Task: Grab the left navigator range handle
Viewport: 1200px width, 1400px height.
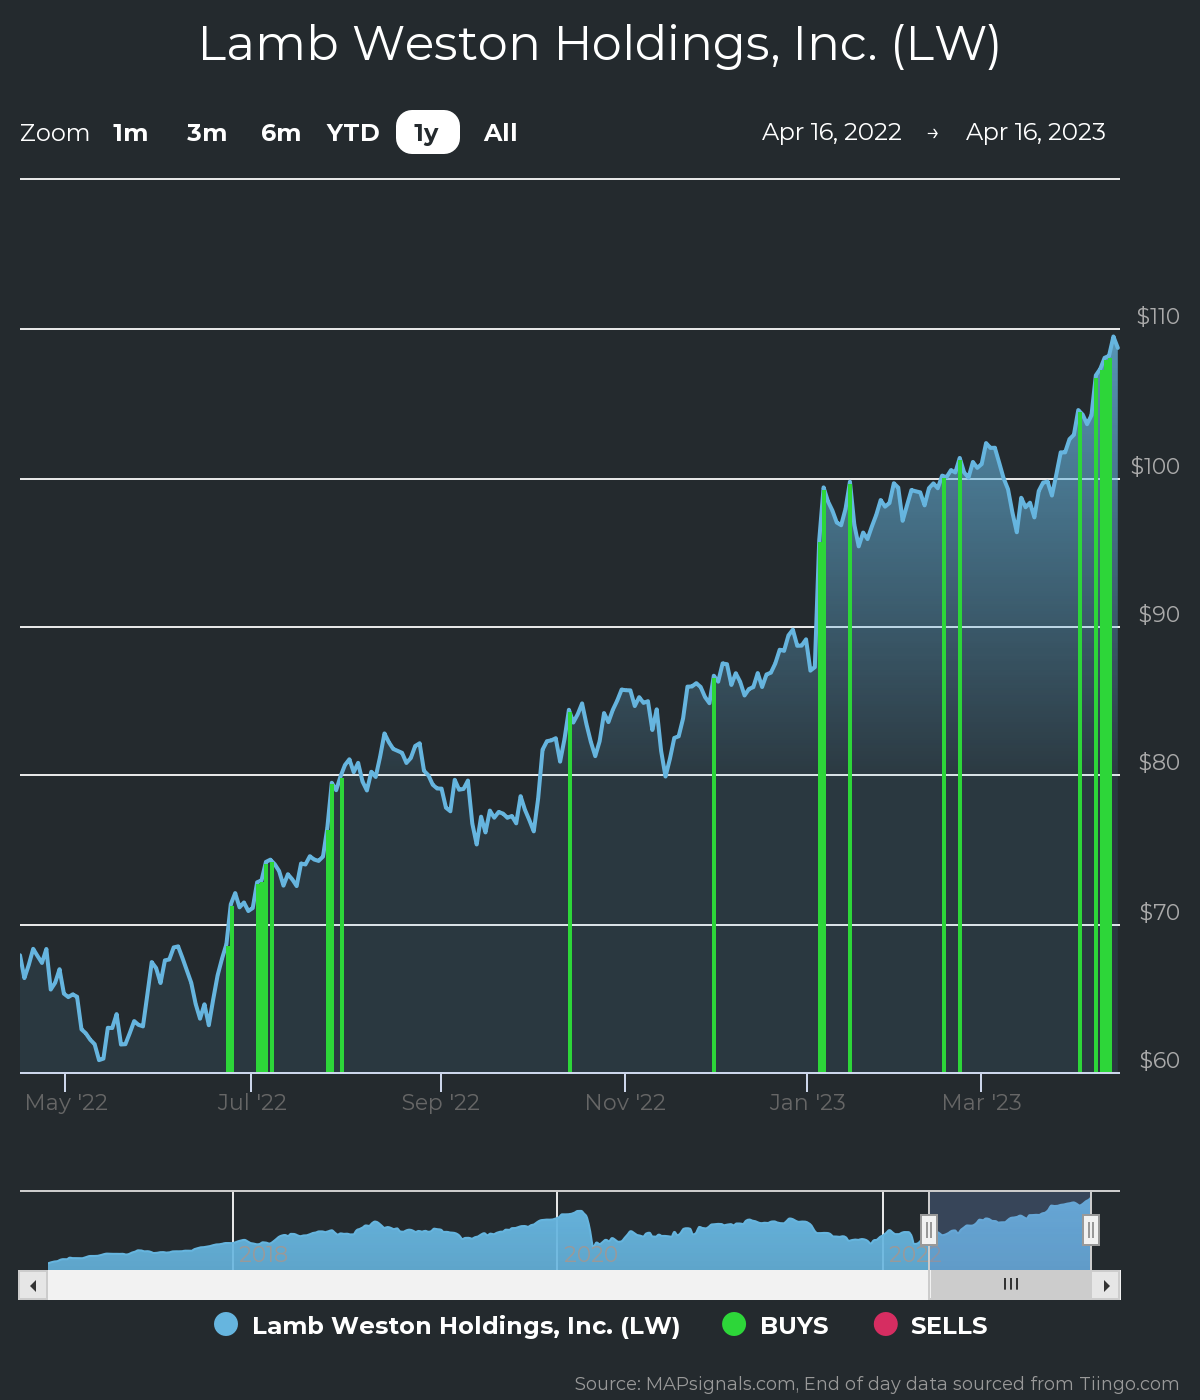Action: point(929,1230)
